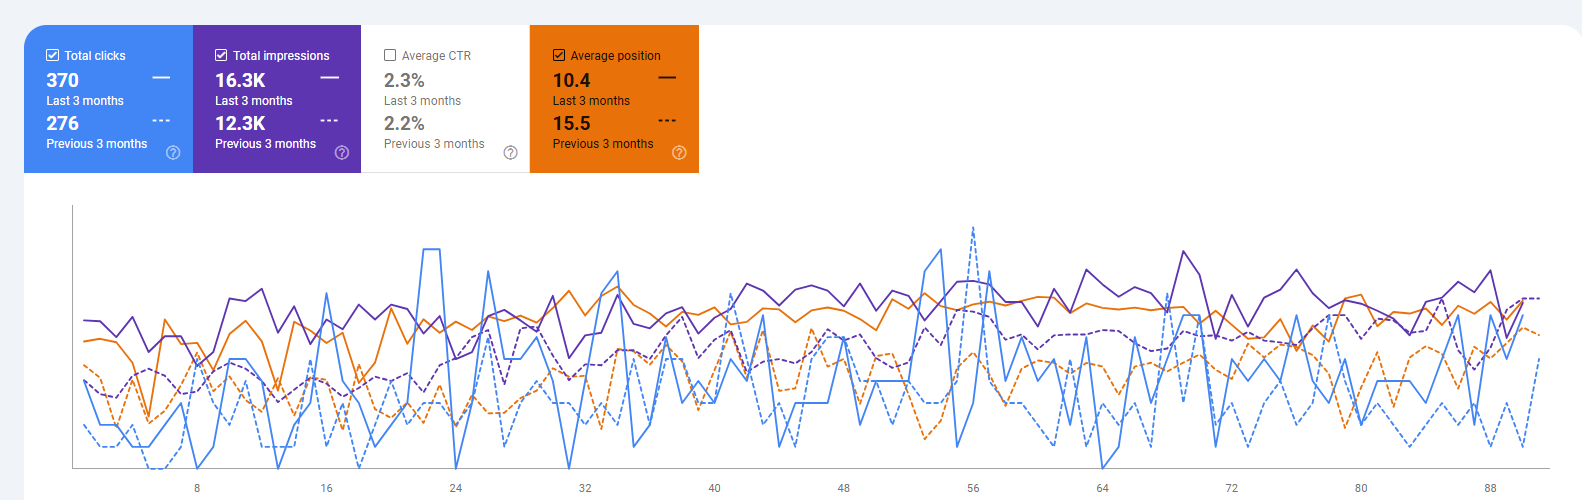Click 'Previous 3 months' label under Average CTR

click(434, 144)
